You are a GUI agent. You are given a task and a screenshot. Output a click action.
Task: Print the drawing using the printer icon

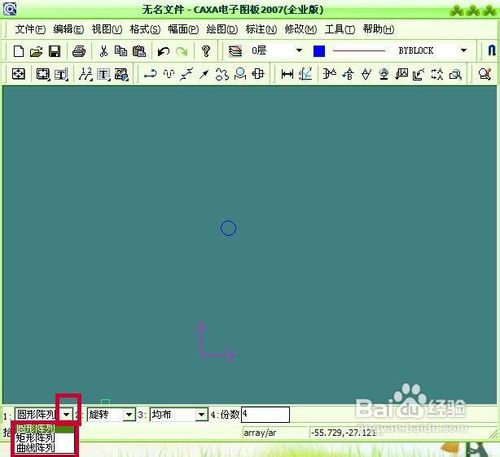(79, 51)
